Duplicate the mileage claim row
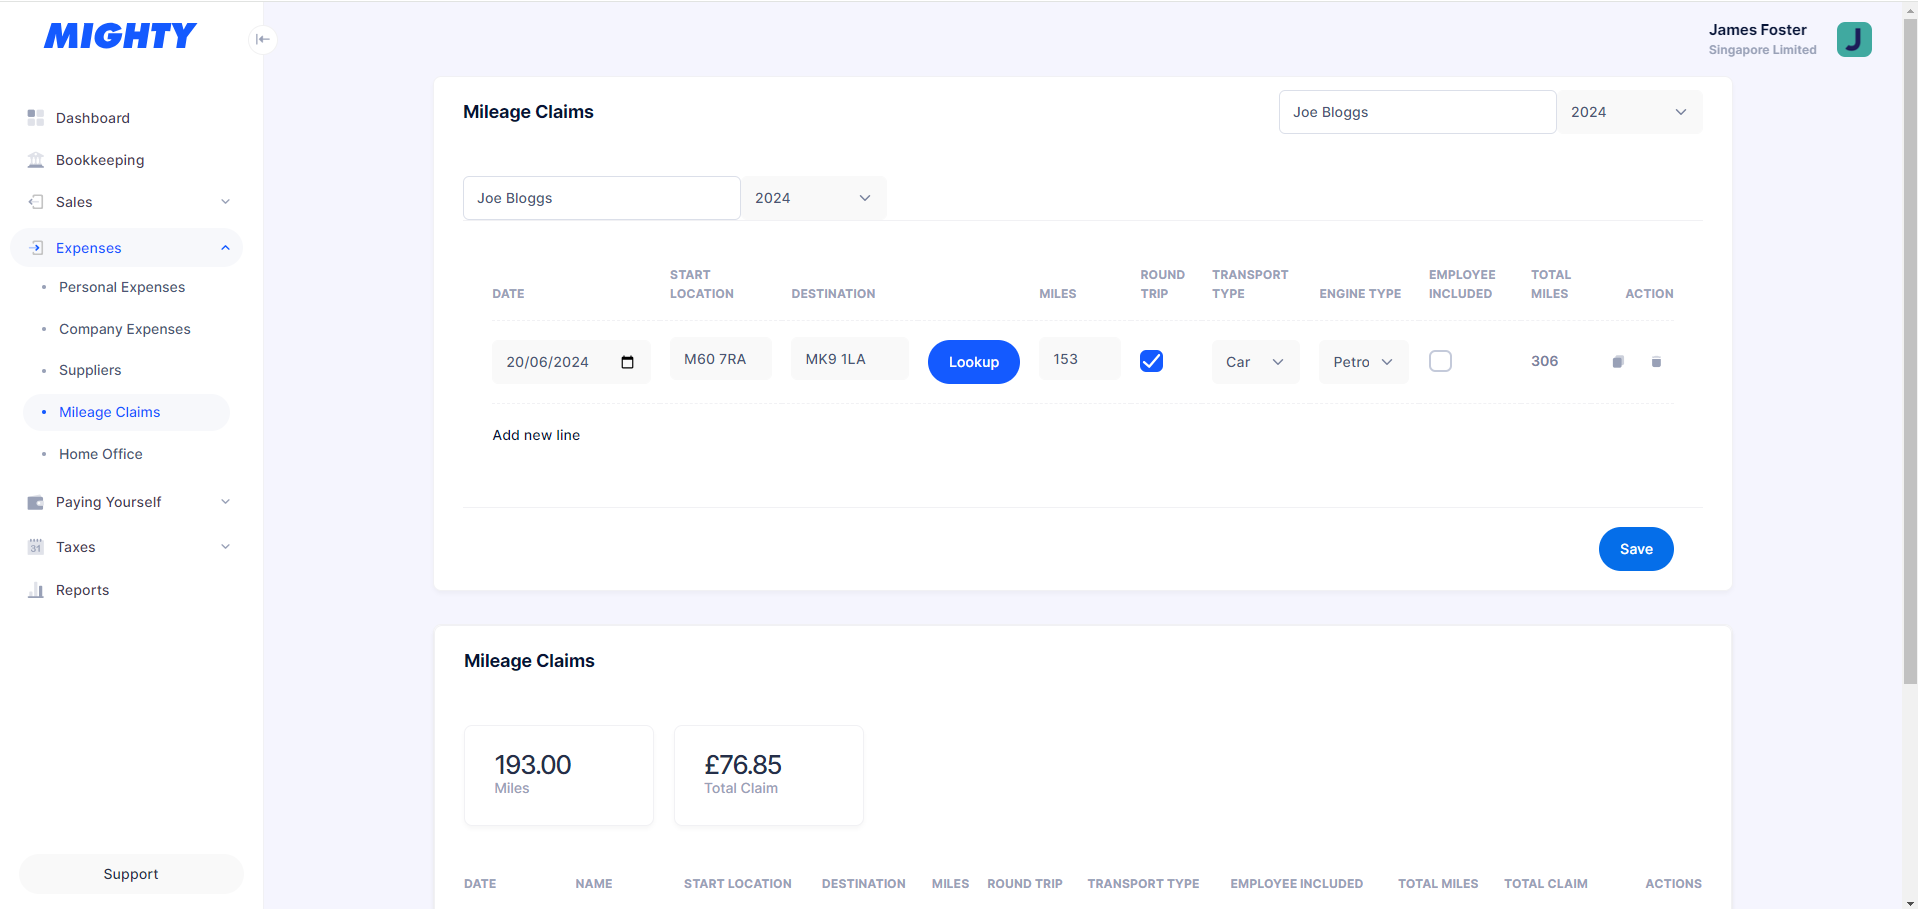This screenshot has height=909, width=1918. click(1617, 362)
